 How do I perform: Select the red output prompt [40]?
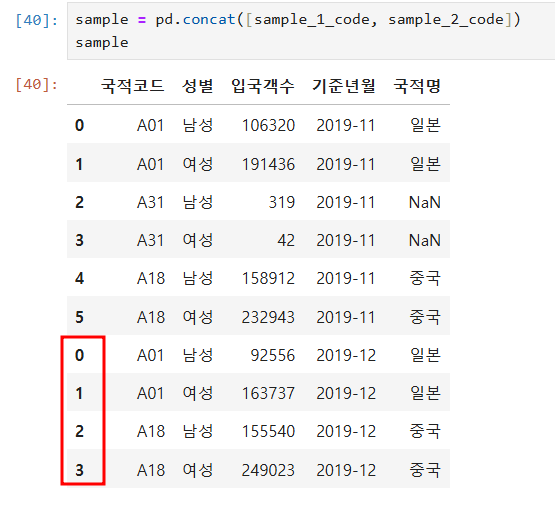[36, 85]
